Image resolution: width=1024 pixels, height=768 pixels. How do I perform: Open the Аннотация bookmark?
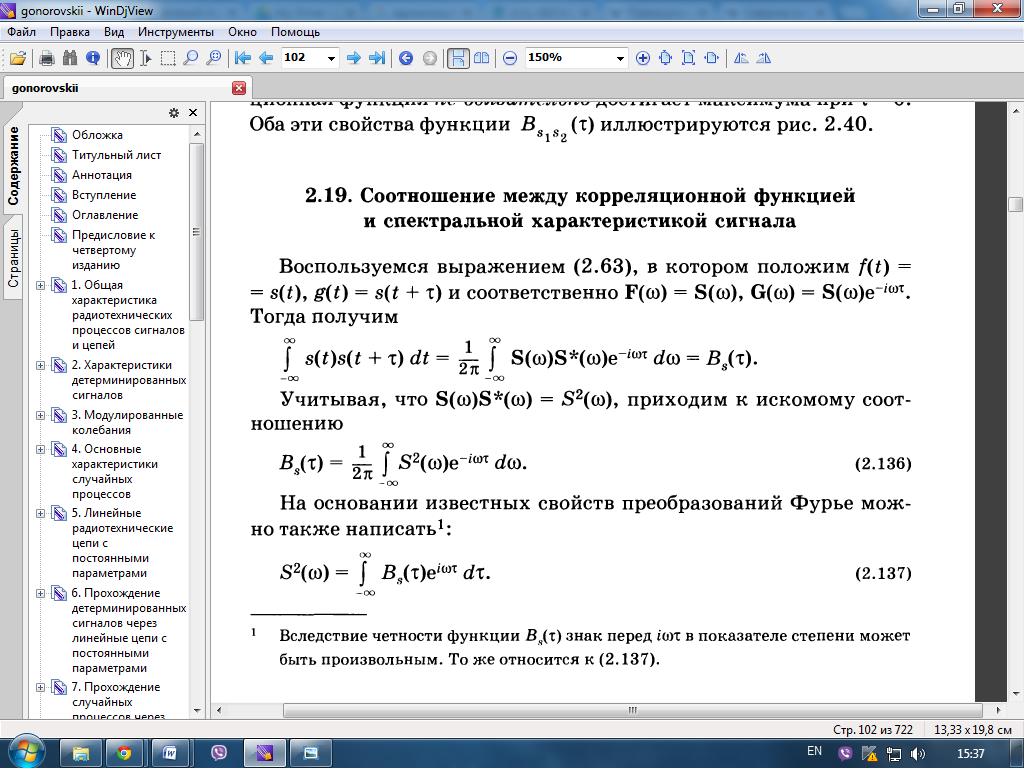pyautogui.click(x=102, y=175)
